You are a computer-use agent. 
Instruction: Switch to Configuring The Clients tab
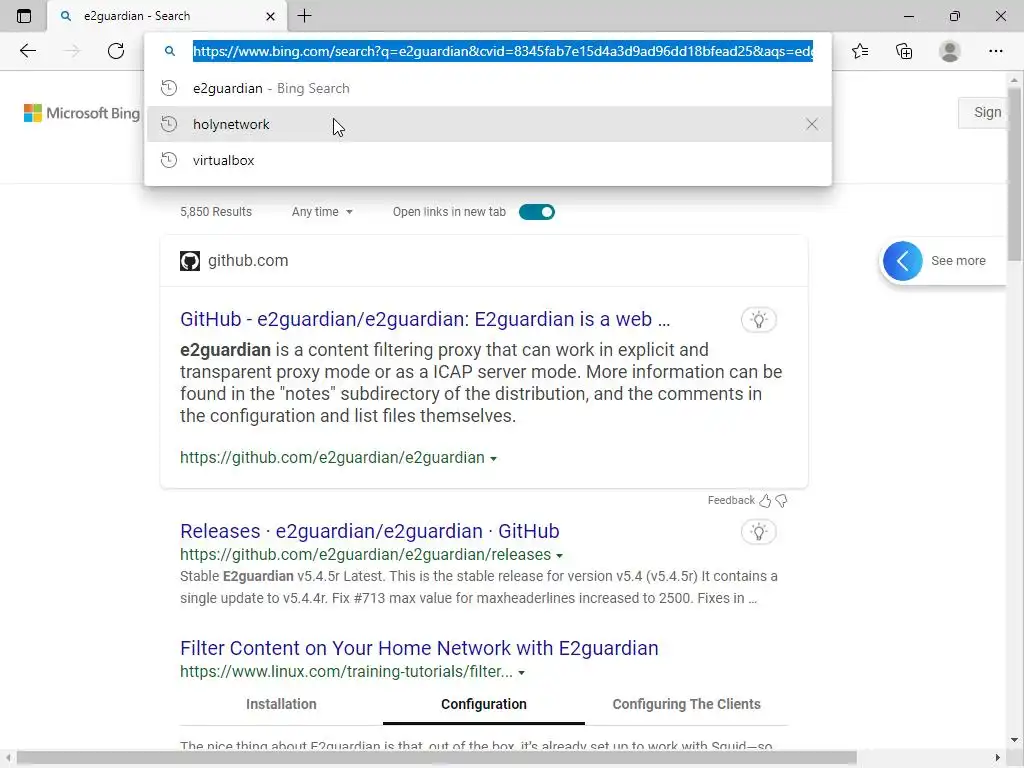coord(686,704)
